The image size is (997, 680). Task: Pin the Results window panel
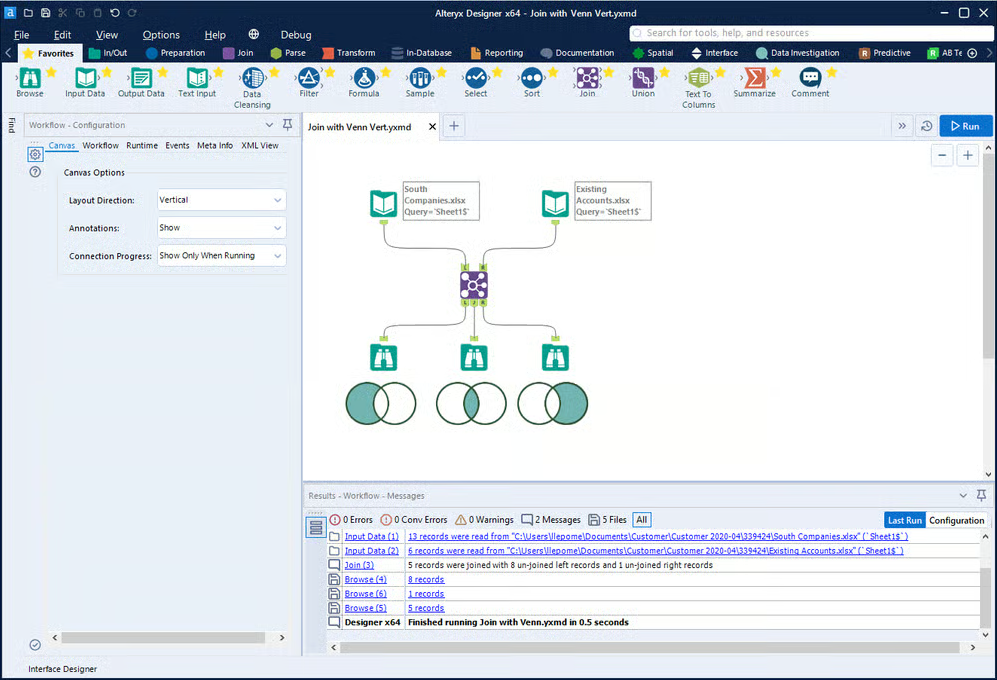pos(981,495)
